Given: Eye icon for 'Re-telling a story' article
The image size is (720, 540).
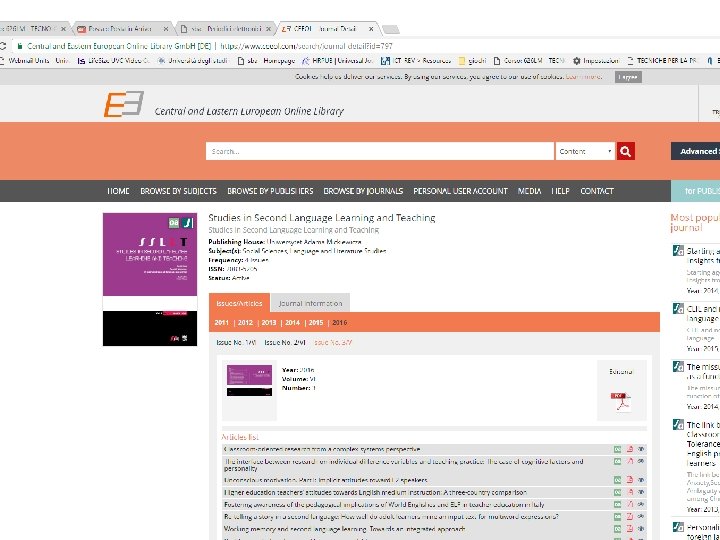Looking at the screenshot, I should click(x=641, y=517).
